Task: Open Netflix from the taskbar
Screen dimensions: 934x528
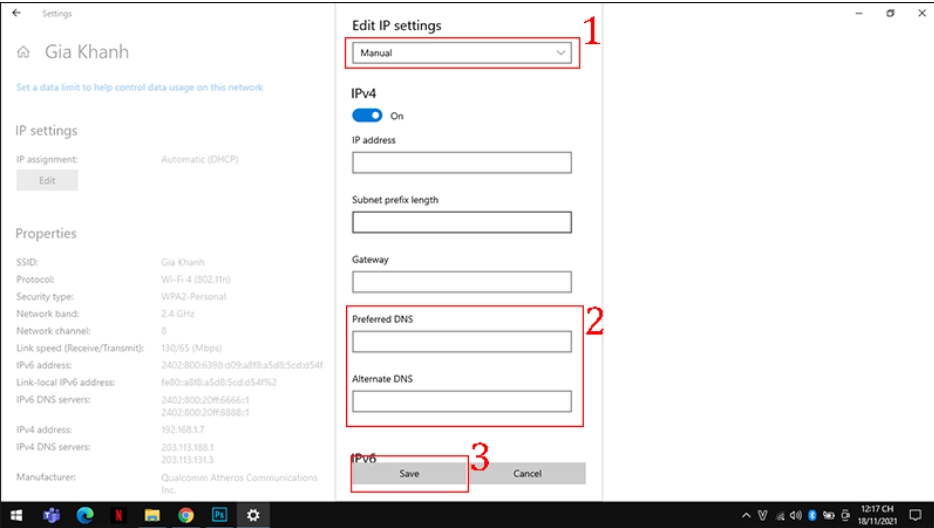Action: (x=118, y=515)
